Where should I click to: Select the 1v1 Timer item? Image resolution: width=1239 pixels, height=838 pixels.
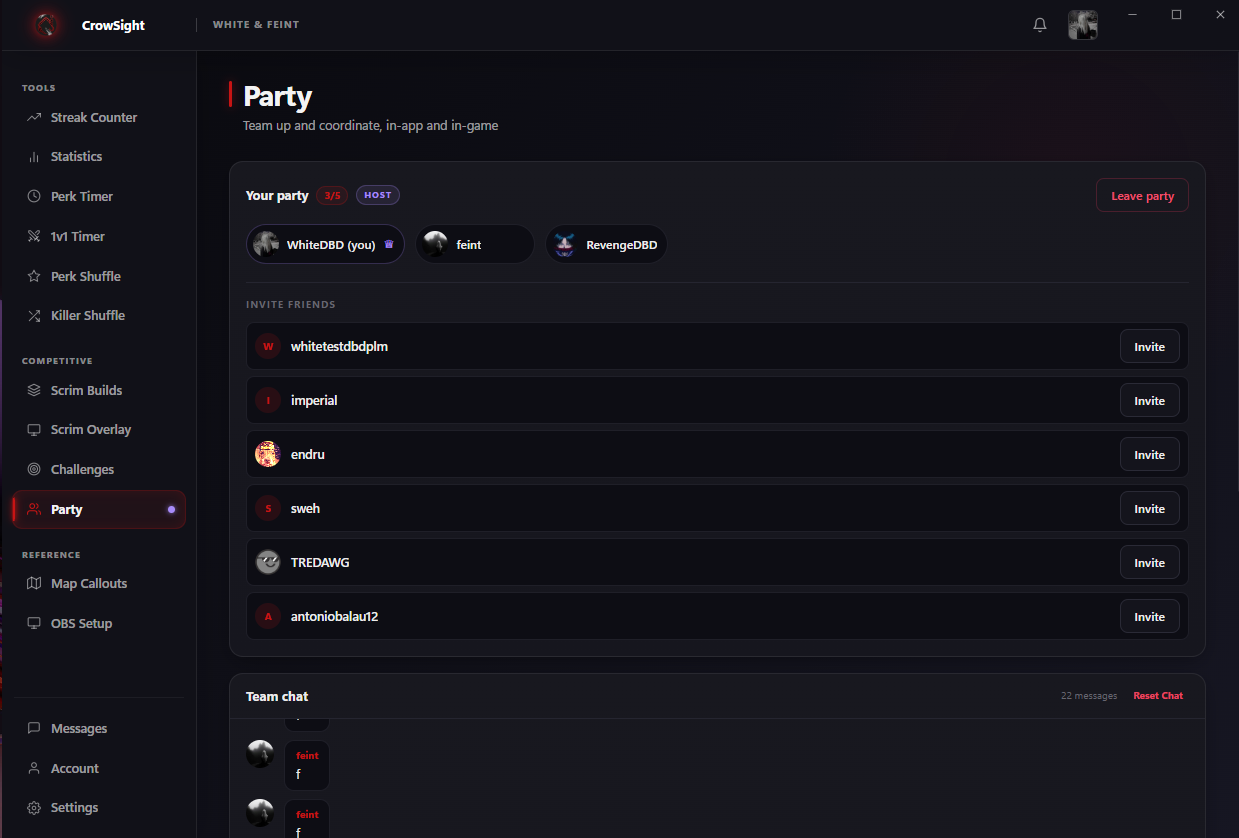(x=99, y=236)
